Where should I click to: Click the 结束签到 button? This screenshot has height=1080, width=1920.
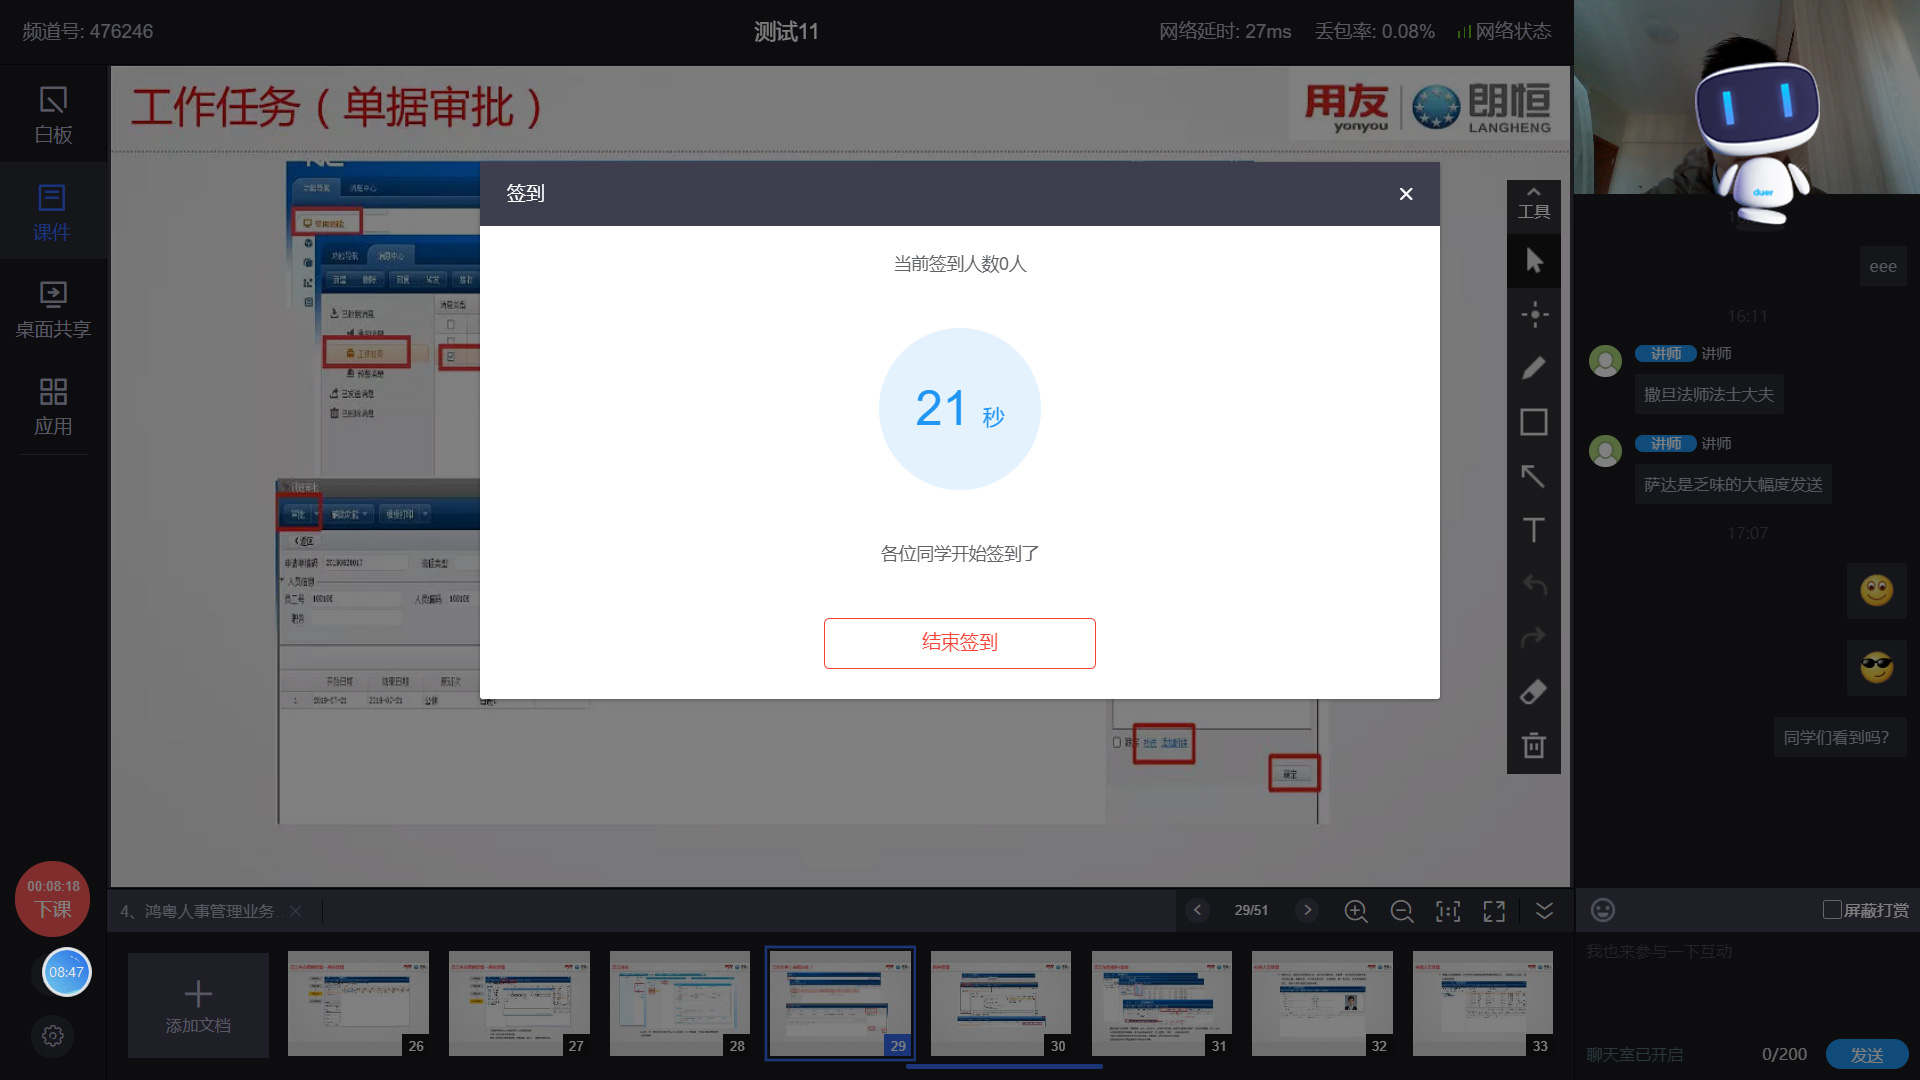click(959, 643)
